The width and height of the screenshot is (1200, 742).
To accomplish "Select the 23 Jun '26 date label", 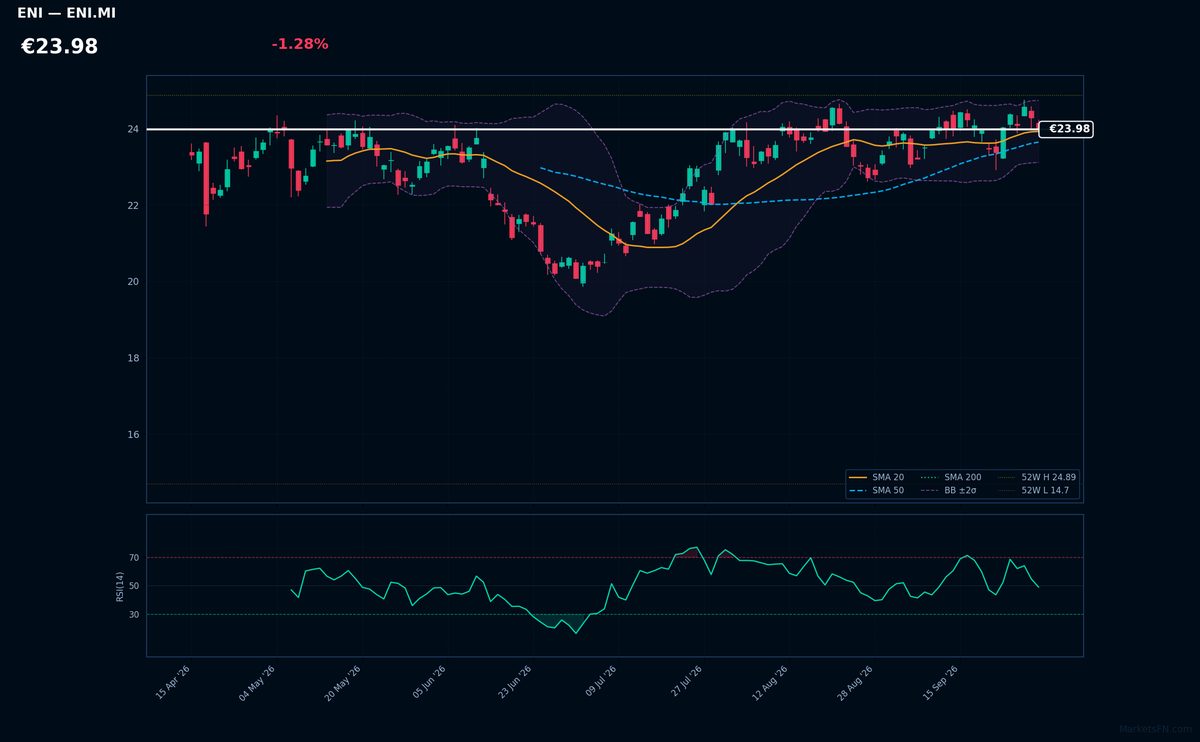I will click(x=514, y=683).
